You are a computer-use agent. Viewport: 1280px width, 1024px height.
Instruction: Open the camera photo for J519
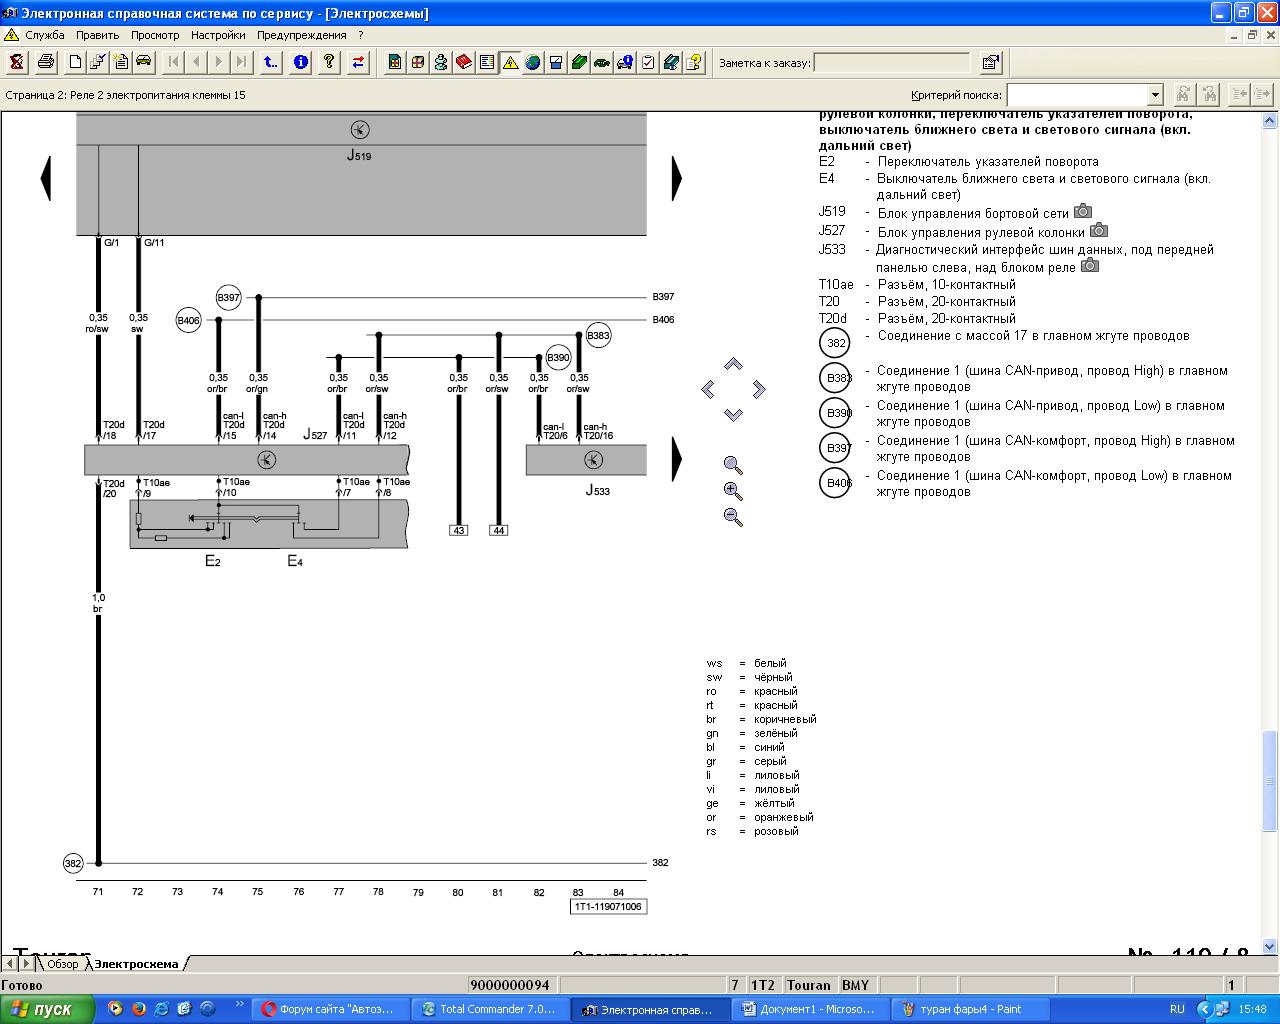coord(1083,211)
